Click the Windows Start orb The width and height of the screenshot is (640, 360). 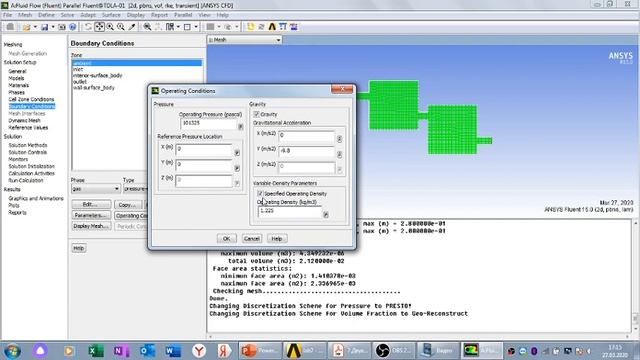click(x=12, y=351)
